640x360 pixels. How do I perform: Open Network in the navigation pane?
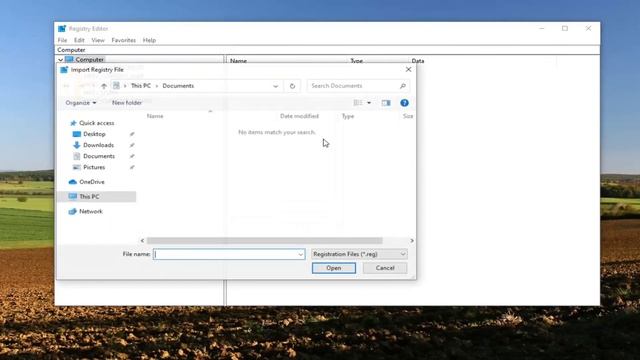(91, 211)
